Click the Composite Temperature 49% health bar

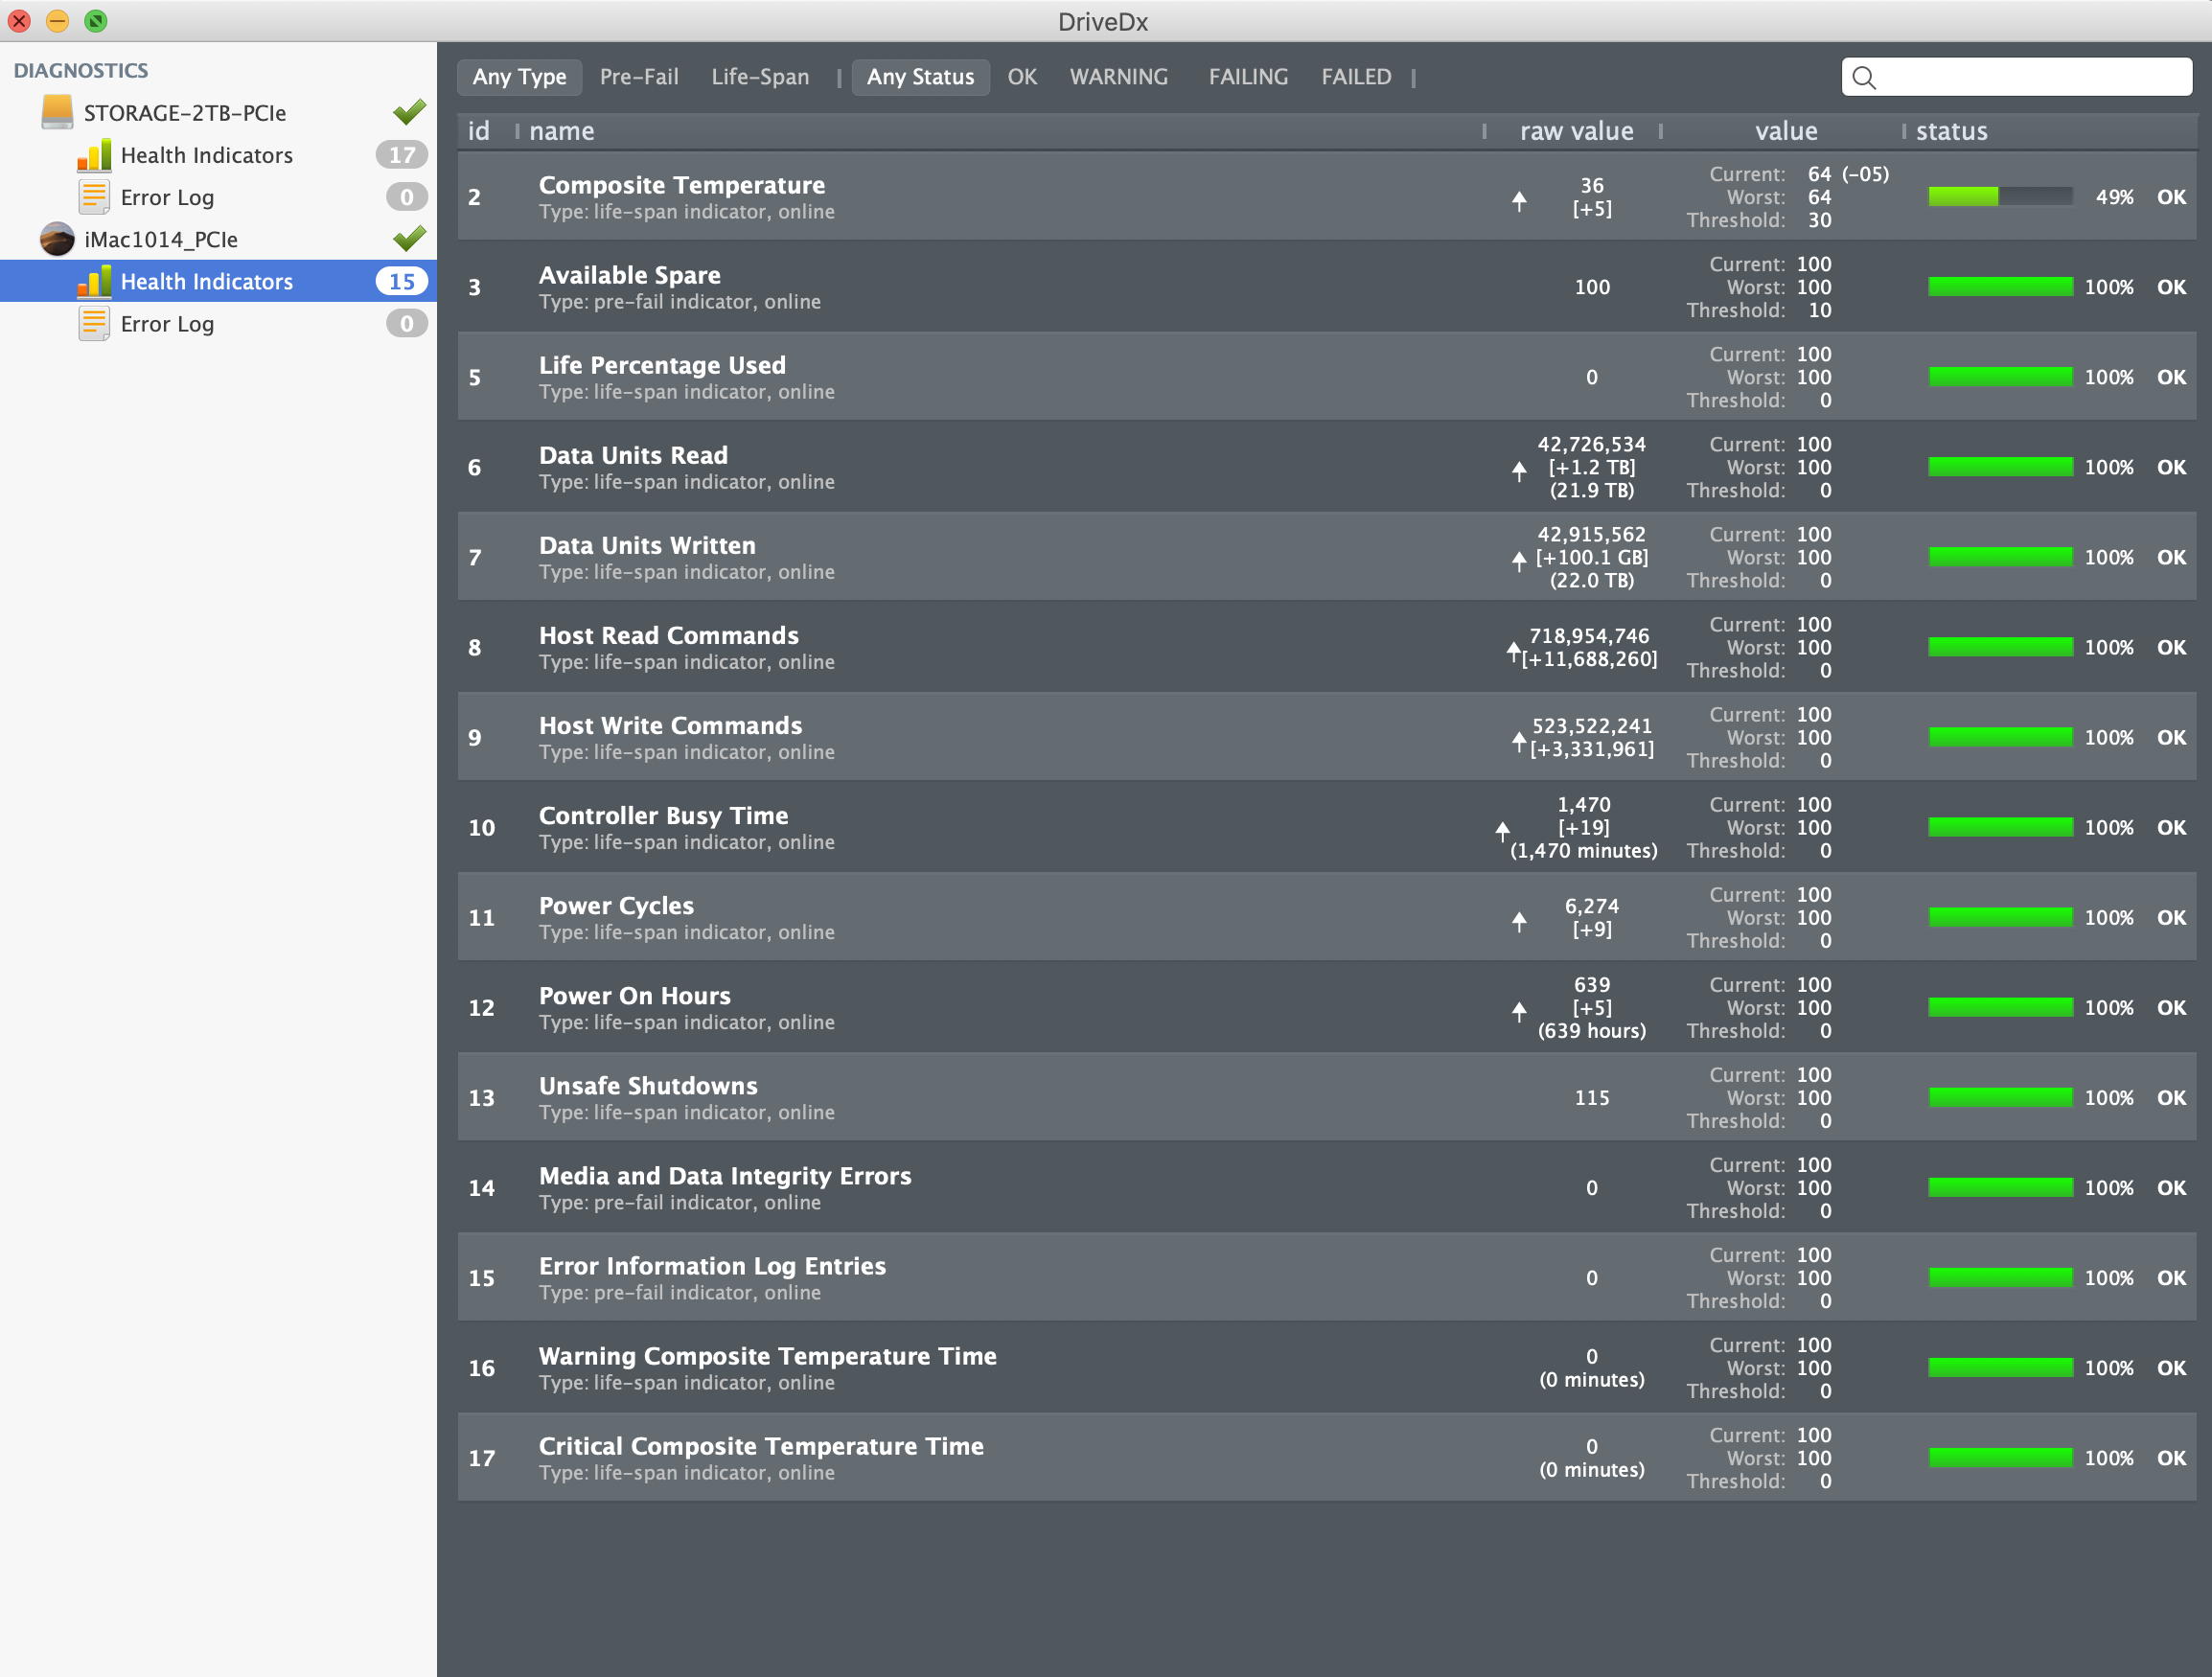pos(1999,197)
